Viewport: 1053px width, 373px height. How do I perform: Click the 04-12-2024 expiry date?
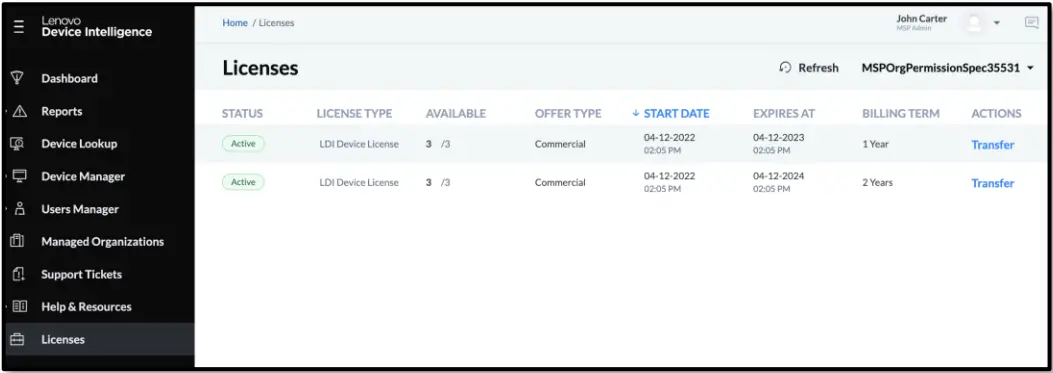(x=778, y=176)
